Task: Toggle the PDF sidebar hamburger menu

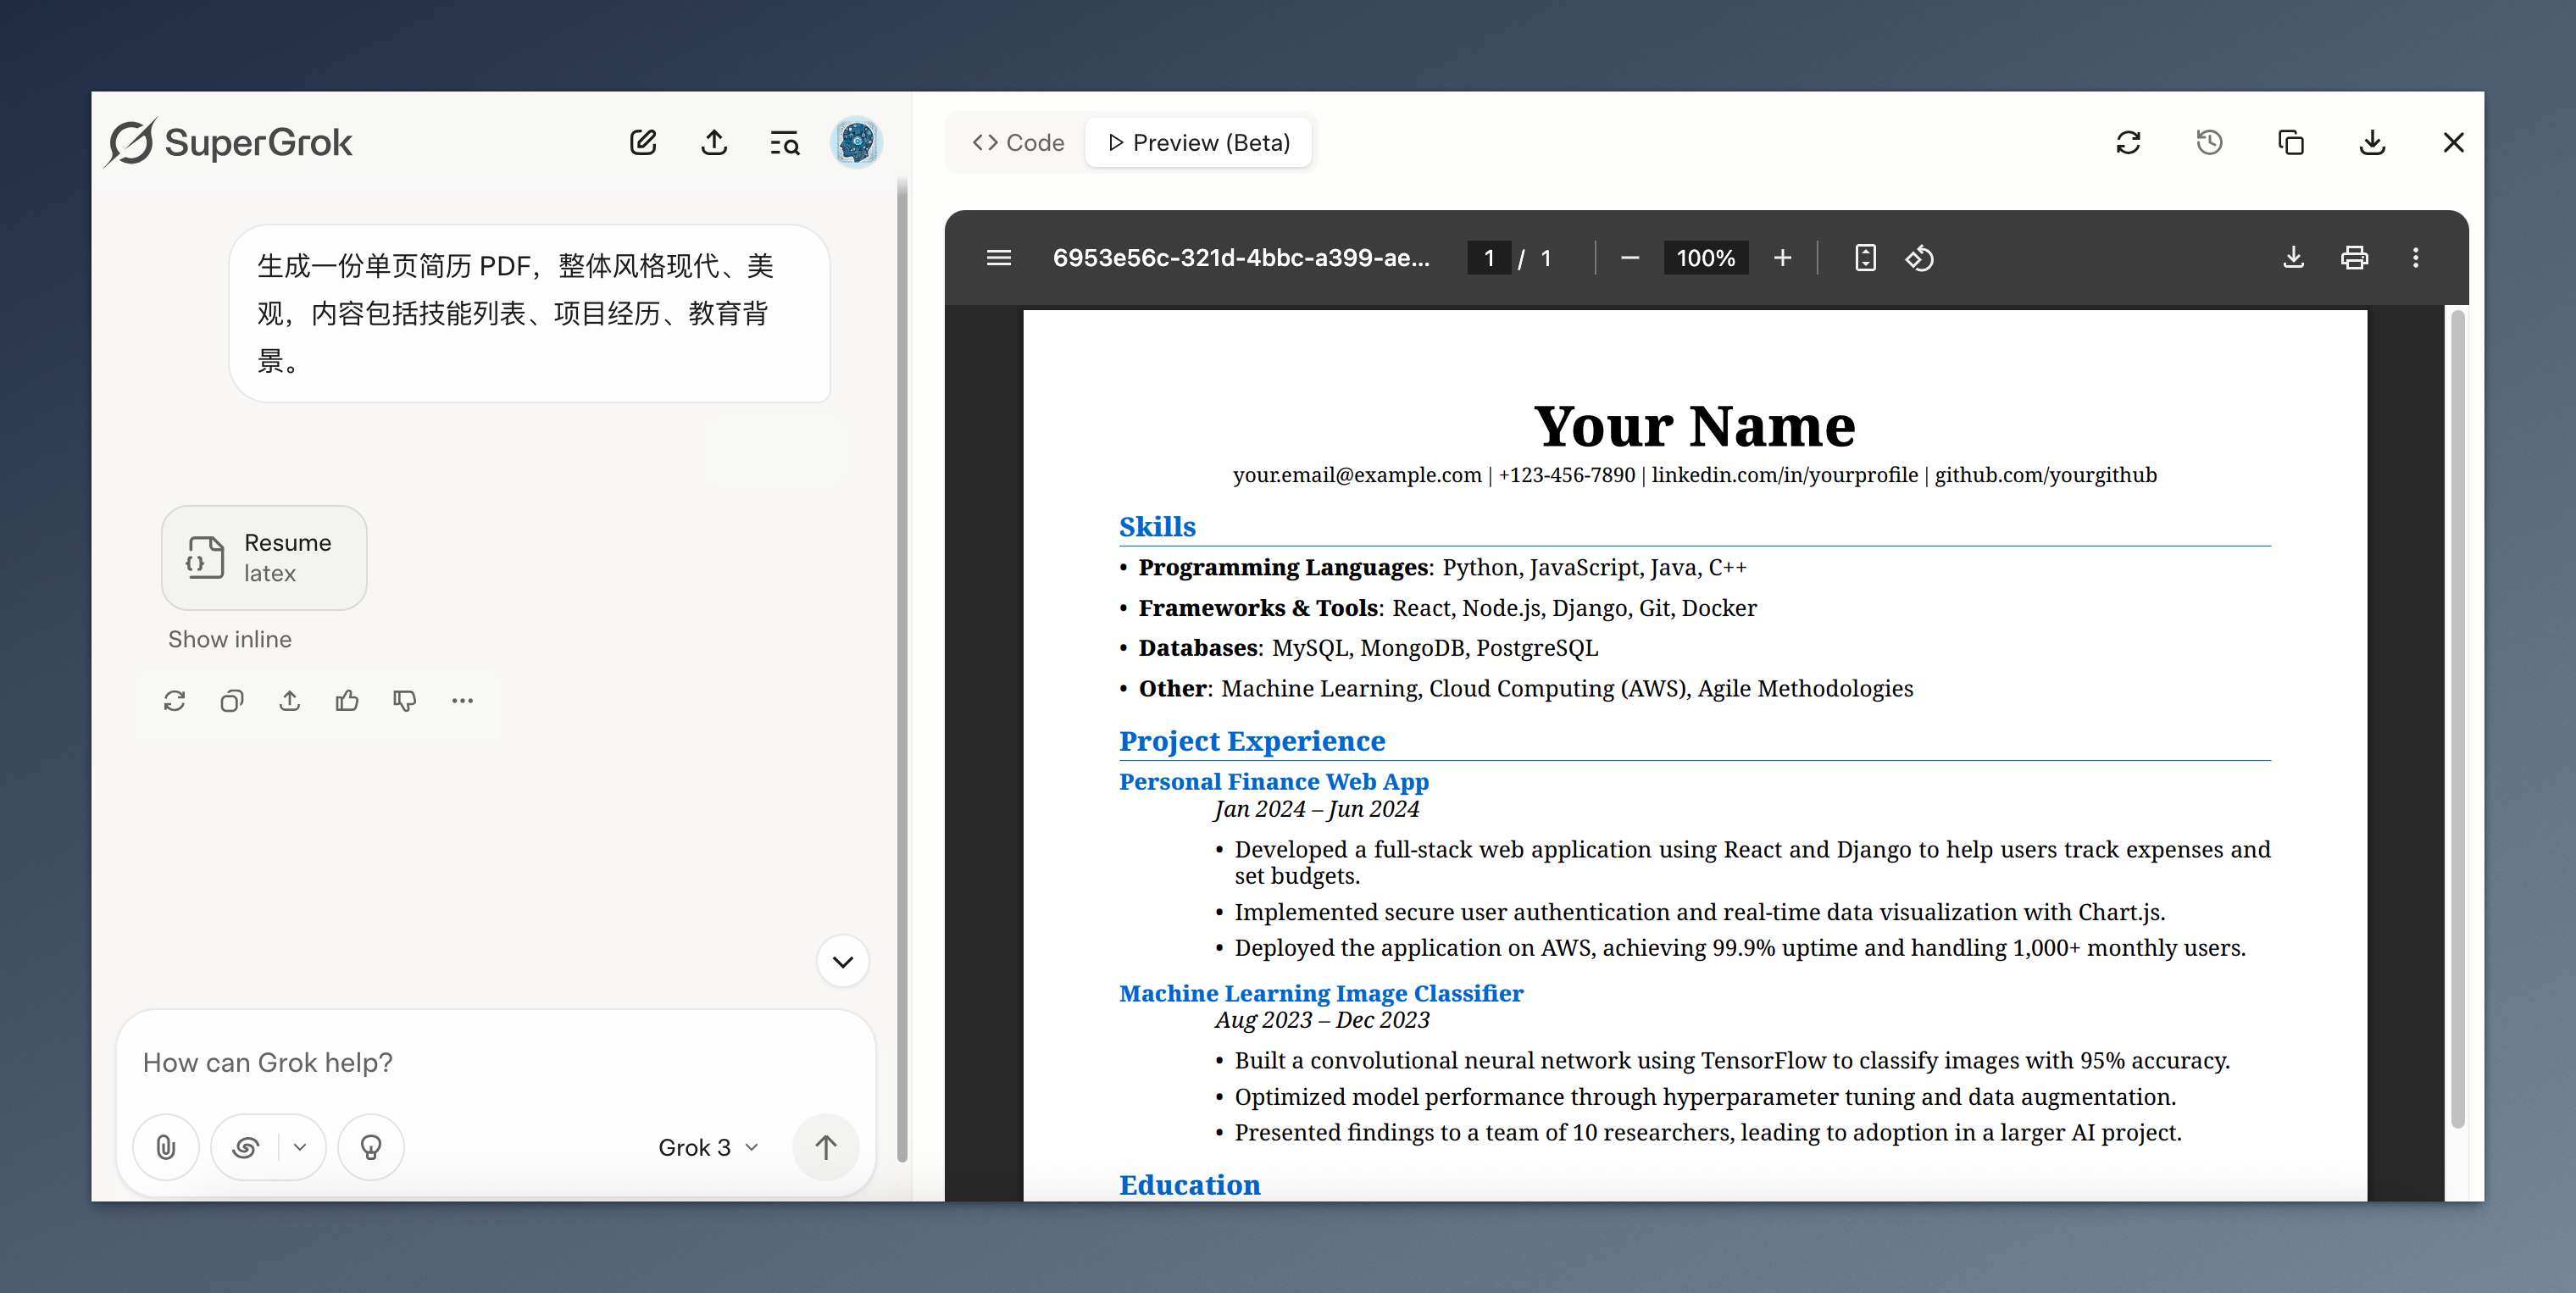Action: click(x=998, y=258)
